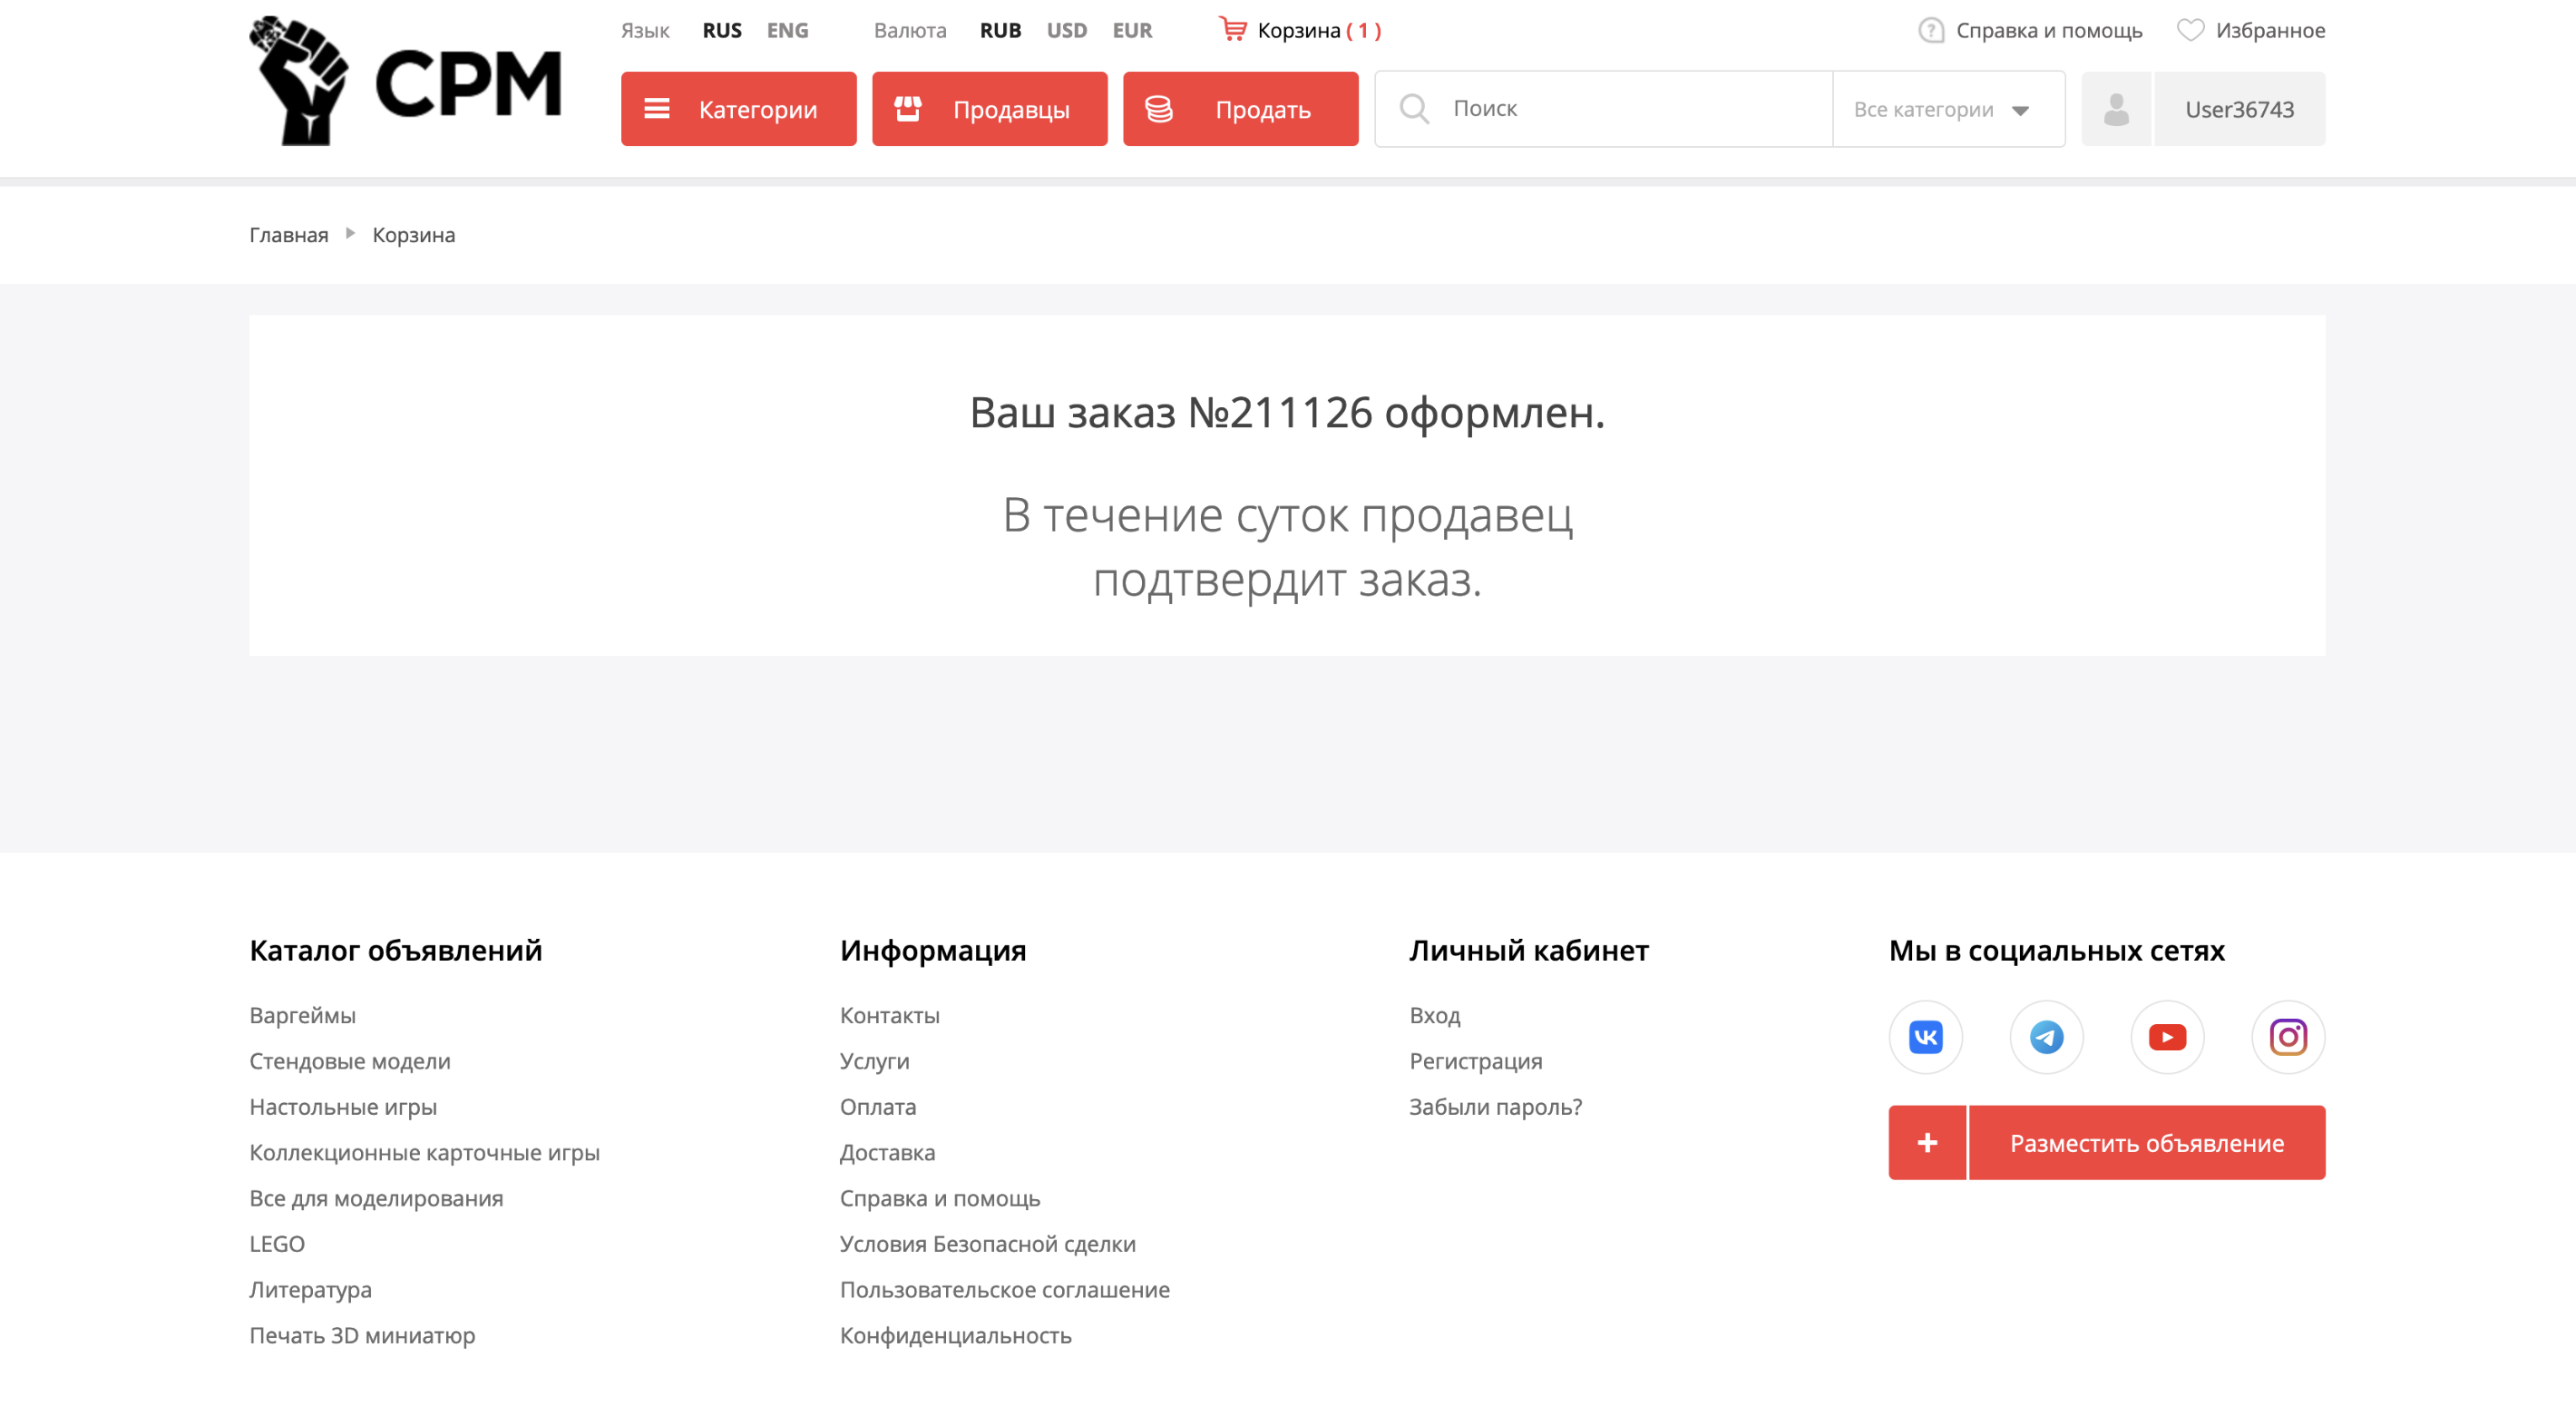This screenshot has height=1406, width=2576.
Task: Click the CPM fist logo
Action: coord(405,81)
